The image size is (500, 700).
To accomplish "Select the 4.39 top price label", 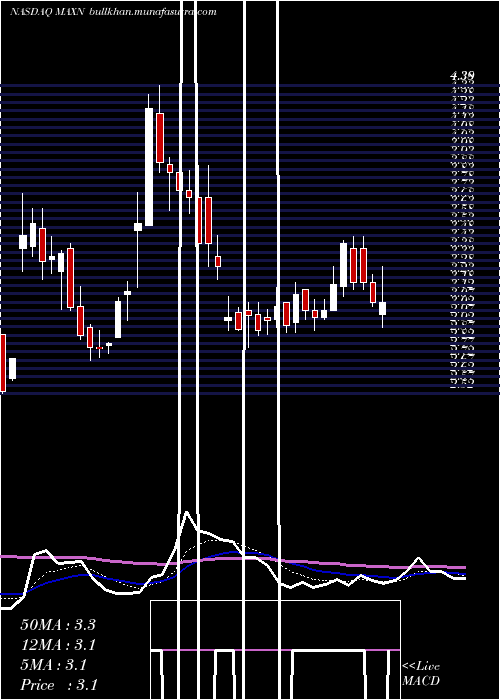I will pyautogui.click(x=462, y=76).
